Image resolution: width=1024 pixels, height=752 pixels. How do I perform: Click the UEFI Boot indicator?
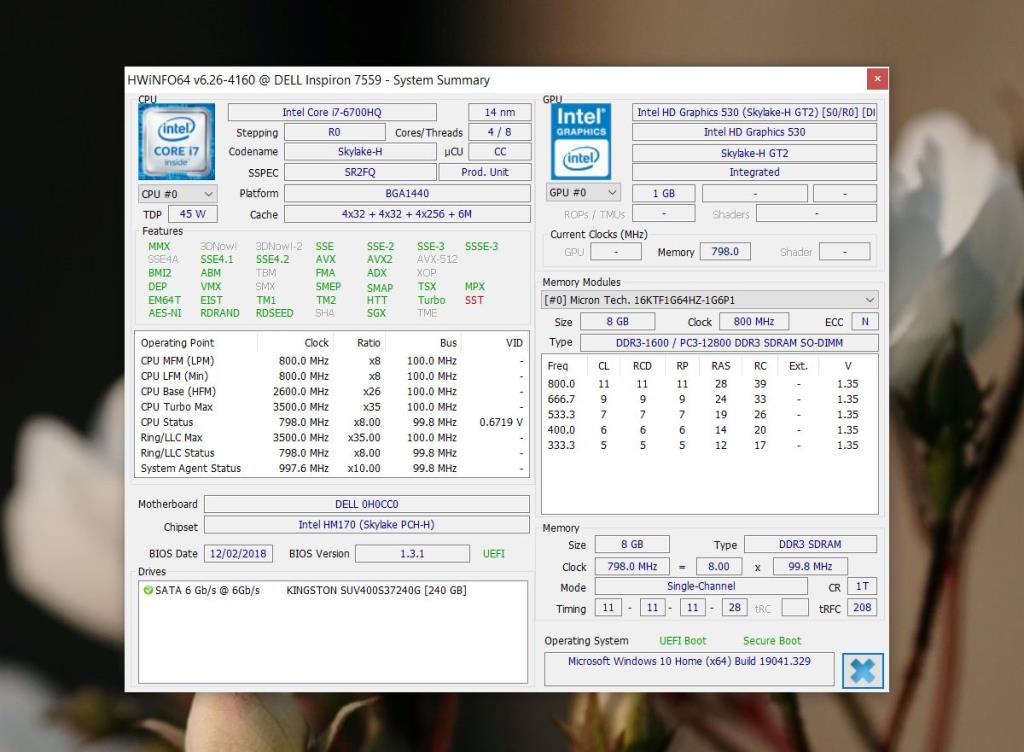[683, 640]
